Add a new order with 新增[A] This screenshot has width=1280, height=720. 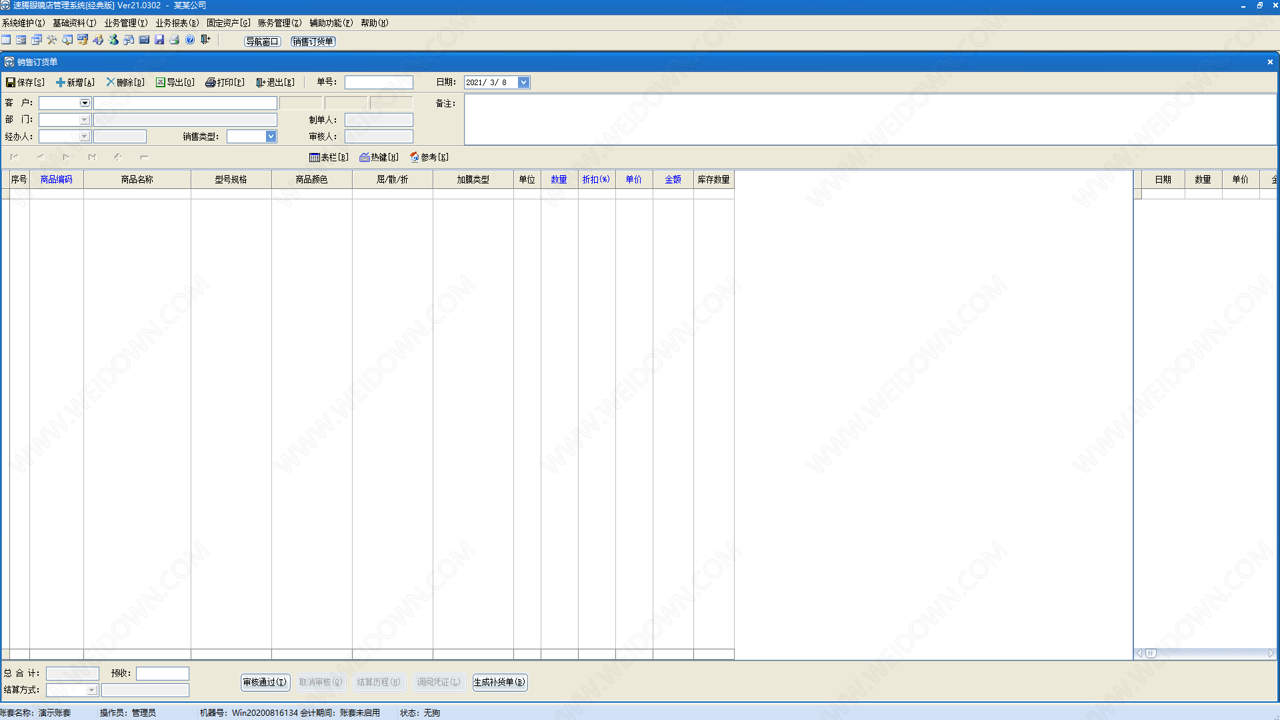pyautogui.click(x=75, y=82)
